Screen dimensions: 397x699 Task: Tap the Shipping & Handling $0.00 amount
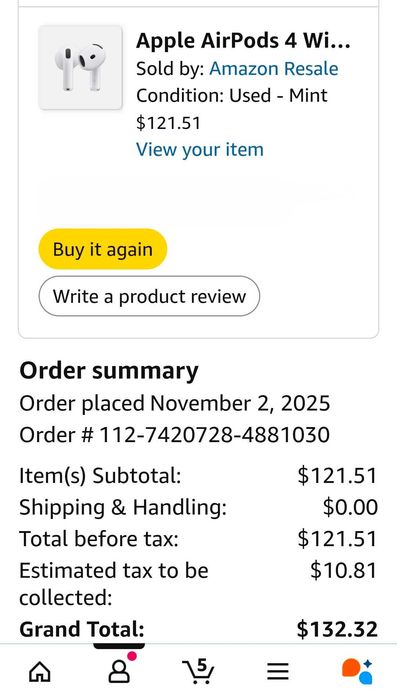pyautogui.click(x=350, y=507)
